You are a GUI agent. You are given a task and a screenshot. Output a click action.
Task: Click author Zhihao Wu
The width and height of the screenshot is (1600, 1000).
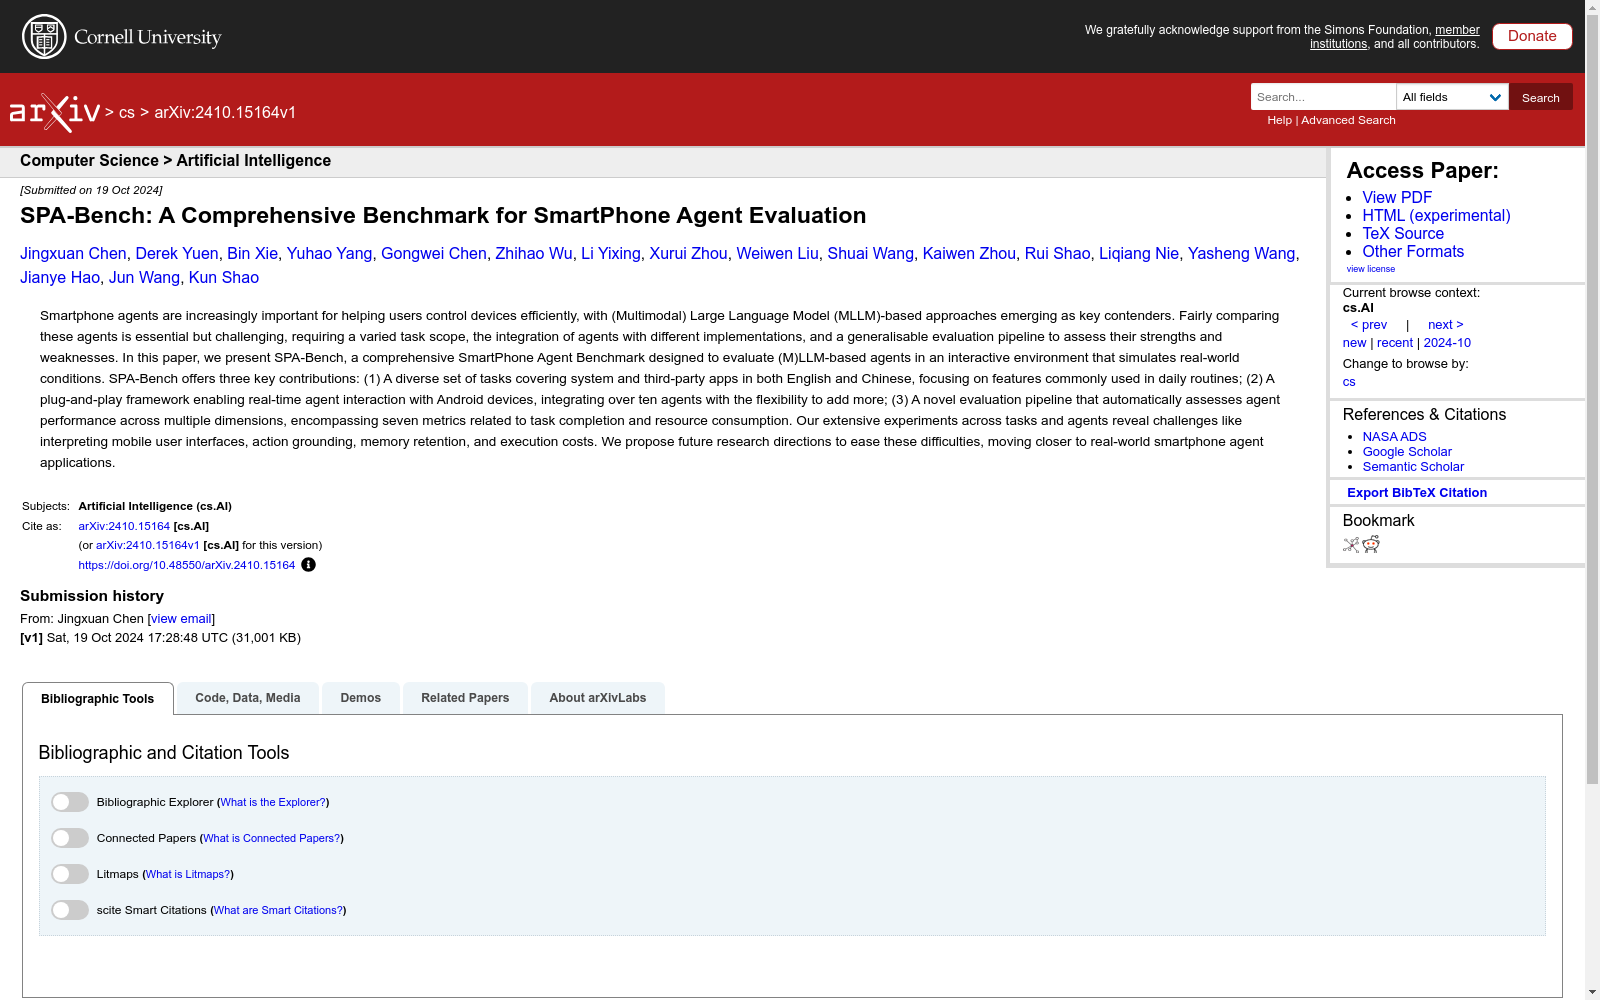(534, 254)
